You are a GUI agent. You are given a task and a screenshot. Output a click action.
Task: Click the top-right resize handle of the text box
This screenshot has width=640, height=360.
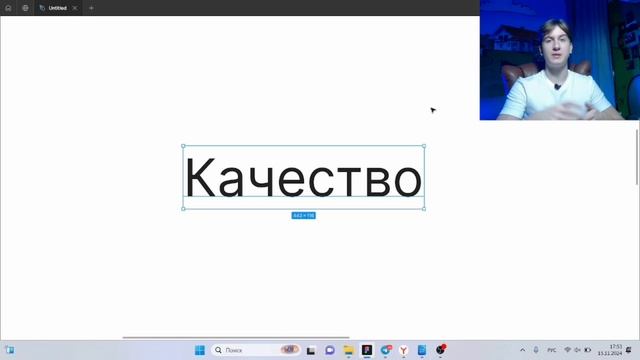pos(424,146)
